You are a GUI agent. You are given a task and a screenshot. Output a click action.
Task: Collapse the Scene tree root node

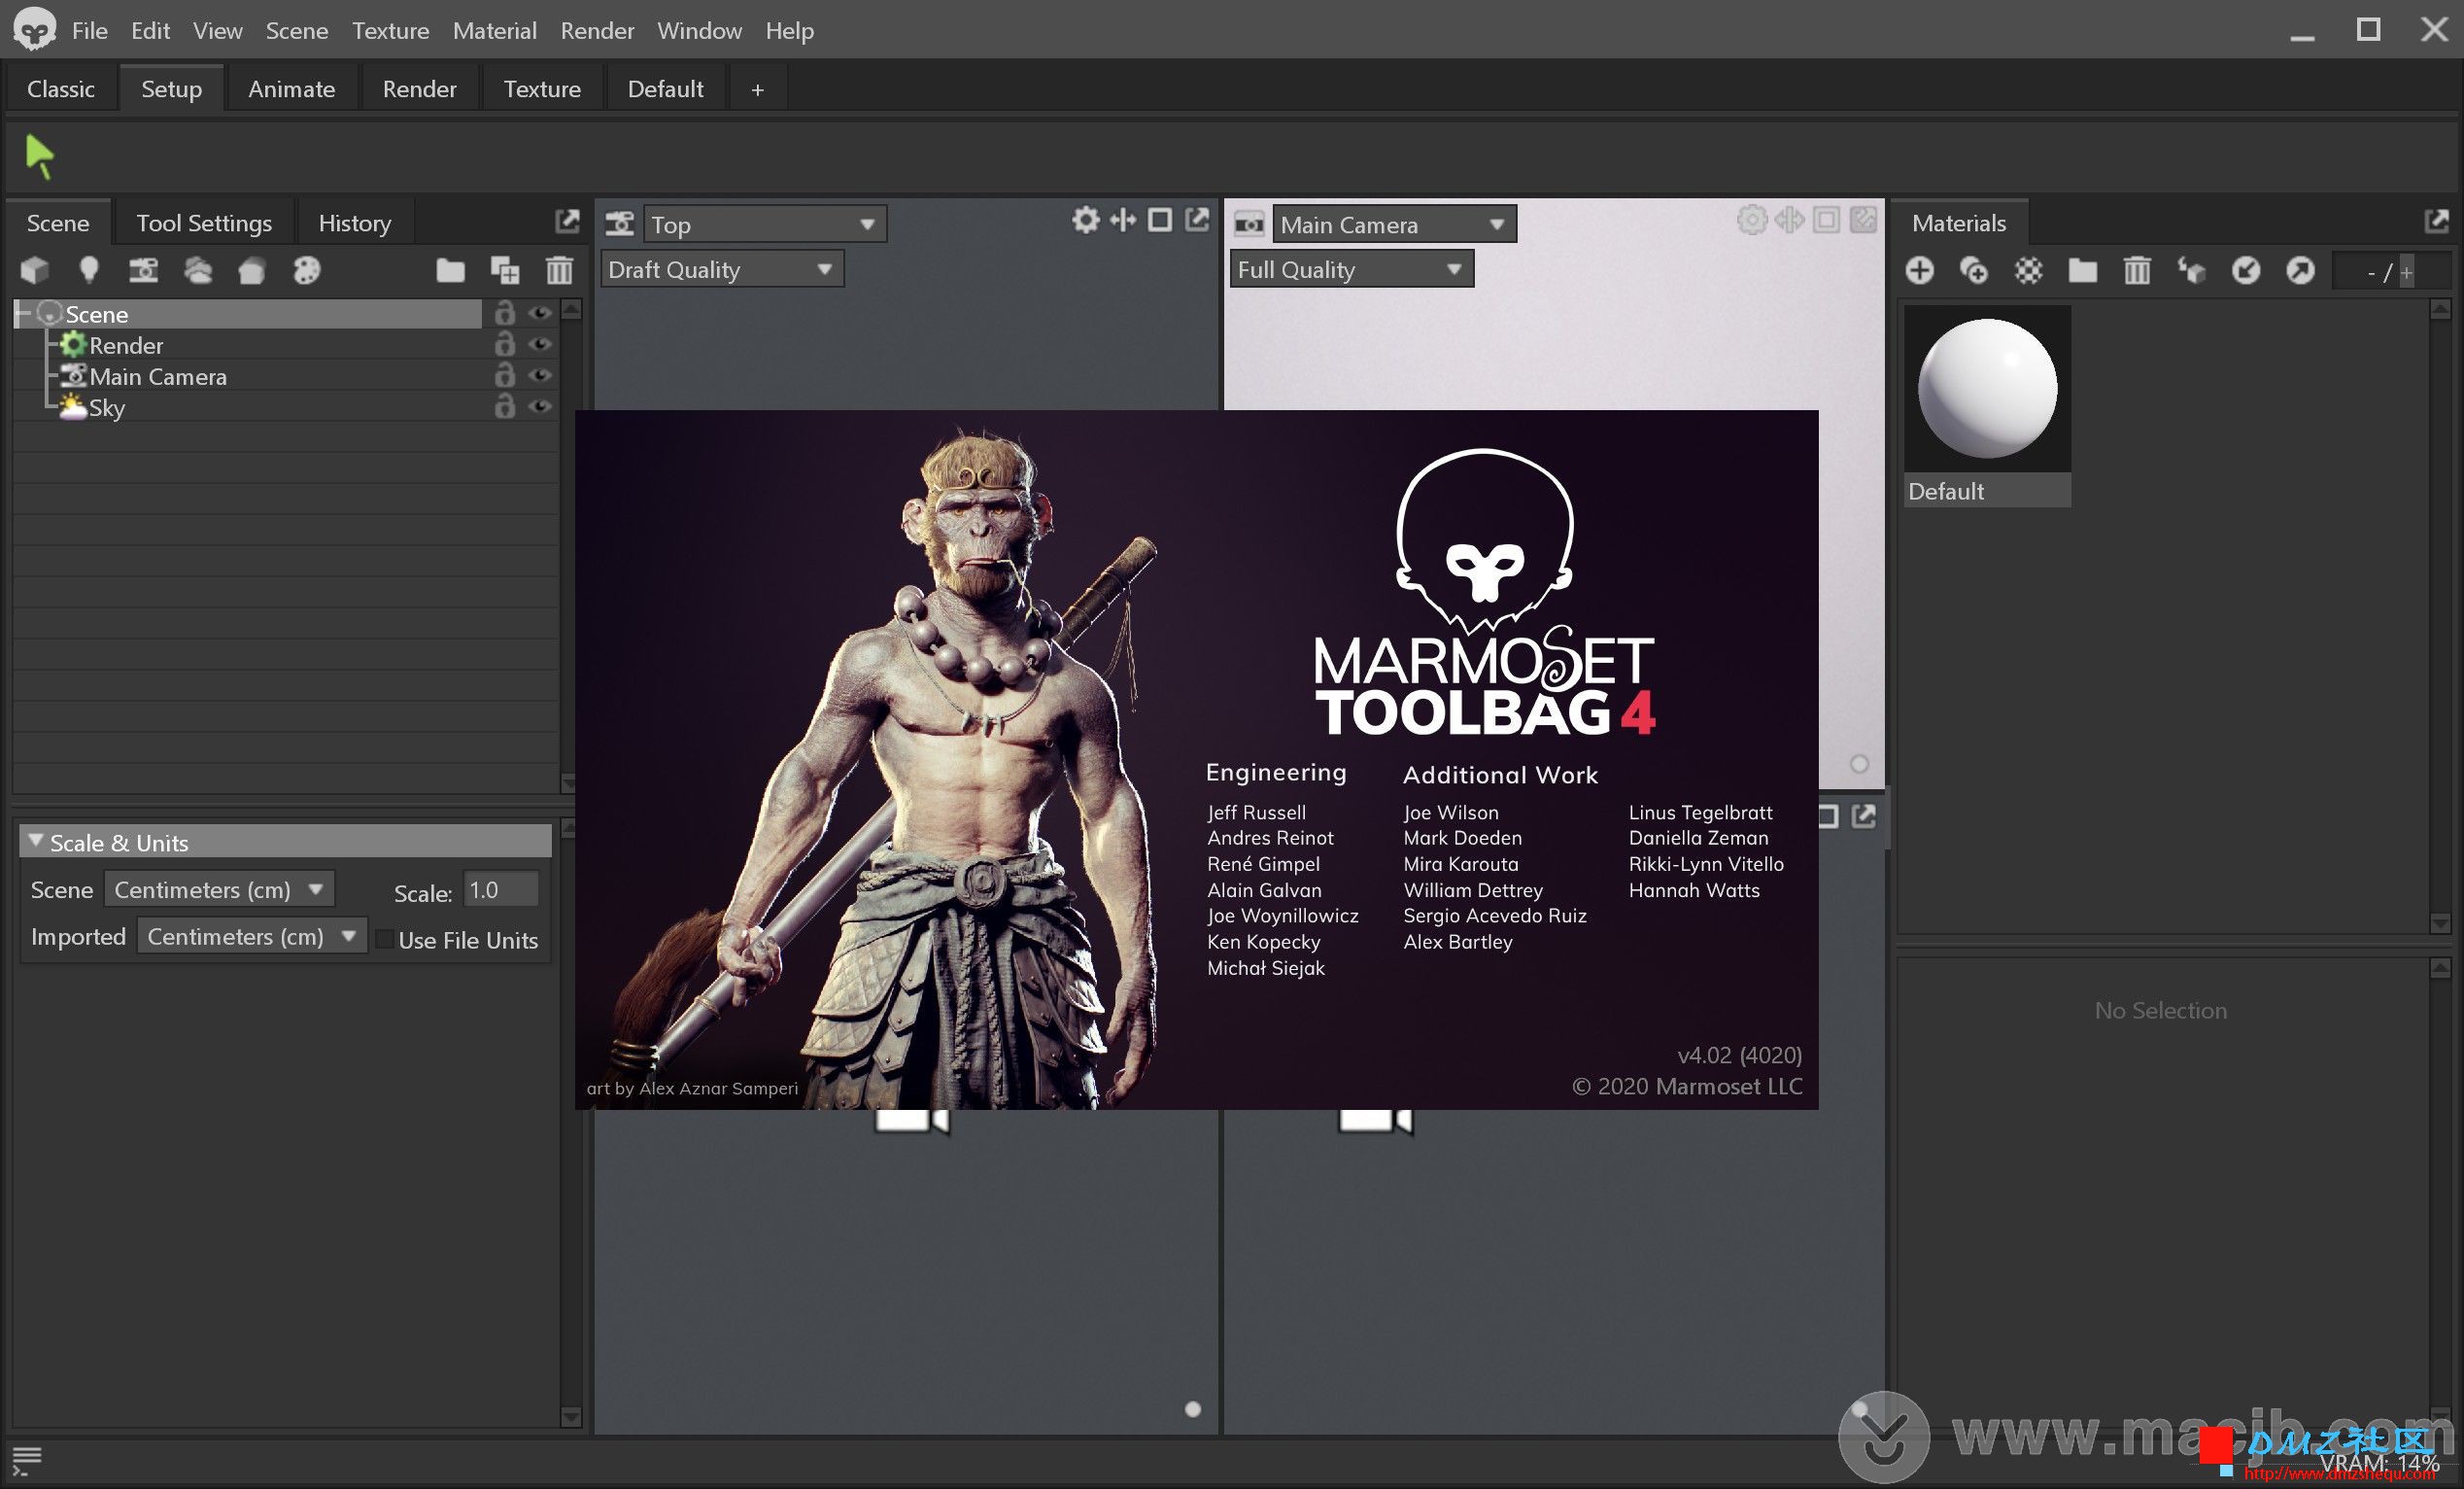tap(23, 314)
